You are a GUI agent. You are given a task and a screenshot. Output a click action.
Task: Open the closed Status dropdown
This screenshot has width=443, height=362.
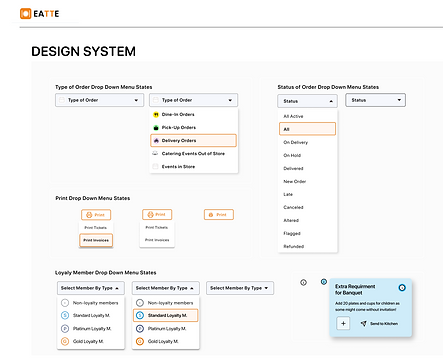pyautogui.click(x=375, y=100)
